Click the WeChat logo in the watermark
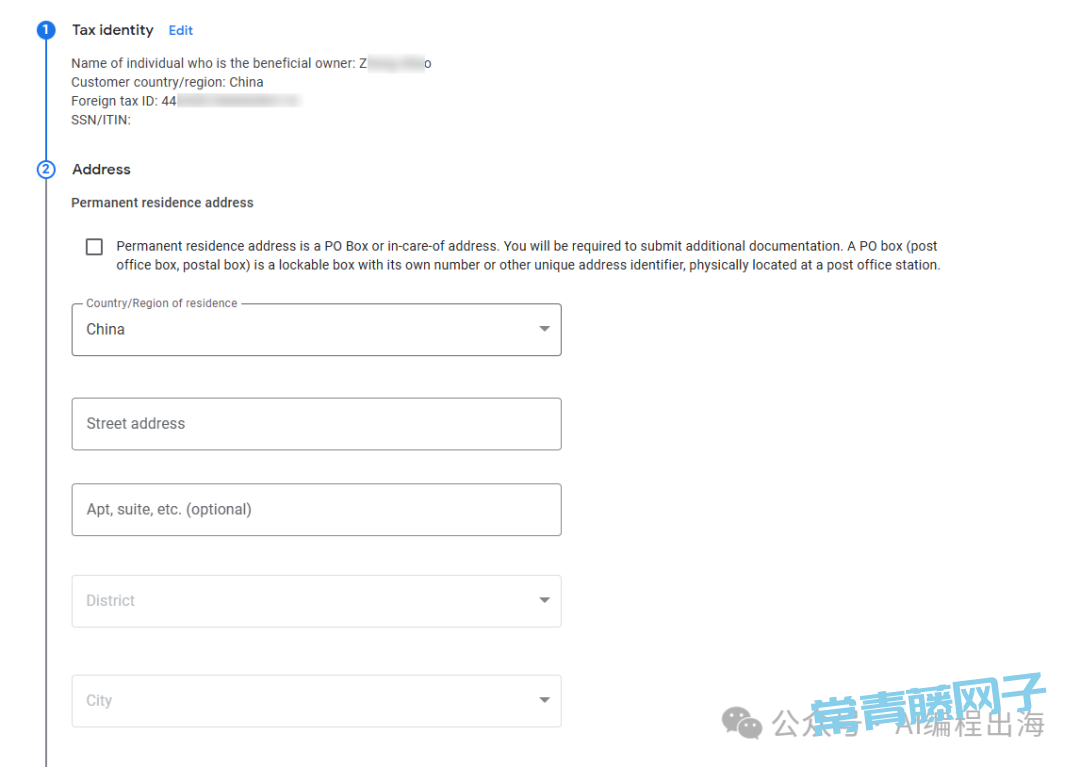1080x767 pixels. pos(742,721)
